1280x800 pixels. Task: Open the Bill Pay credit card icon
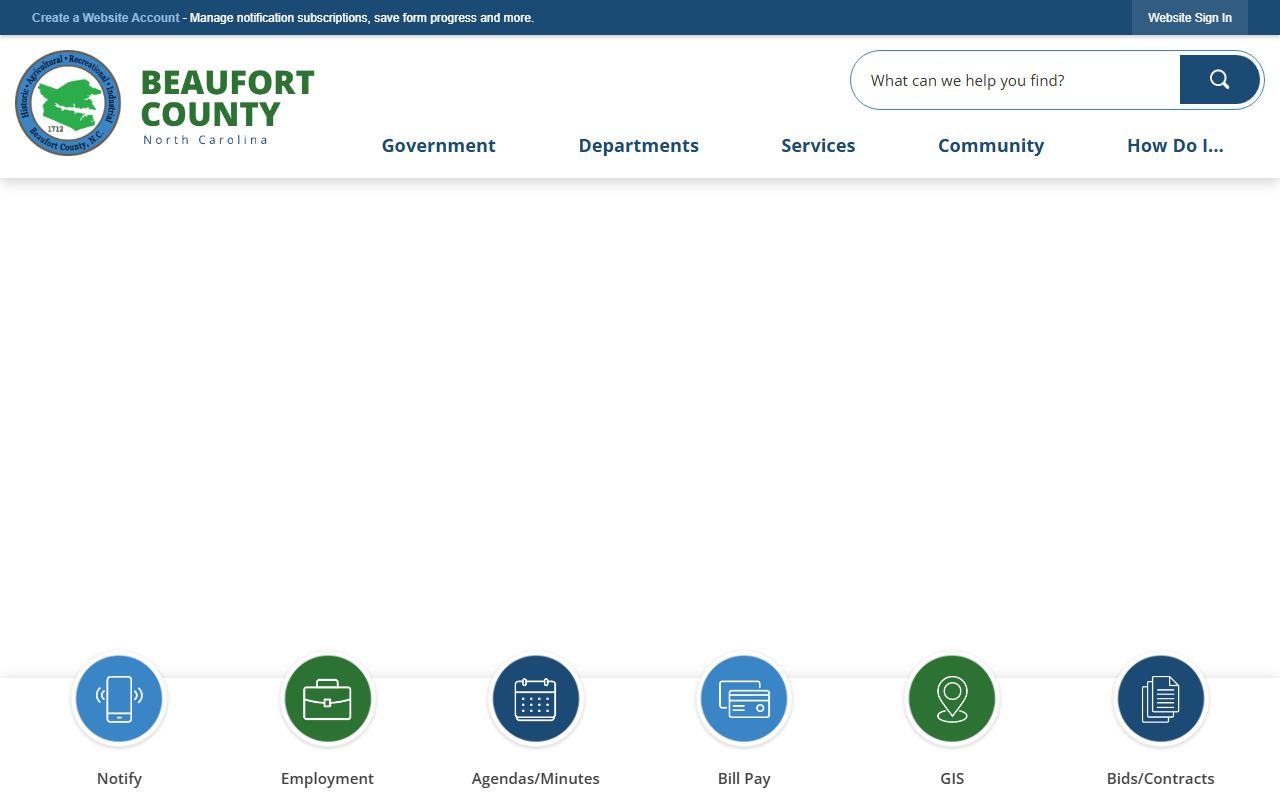(x=744, y=699)
